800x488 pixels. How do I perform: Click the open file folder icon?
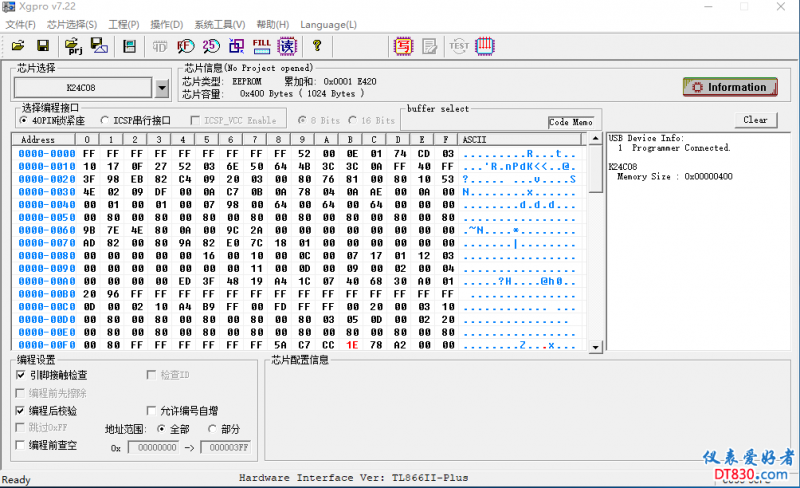[17, 45]
